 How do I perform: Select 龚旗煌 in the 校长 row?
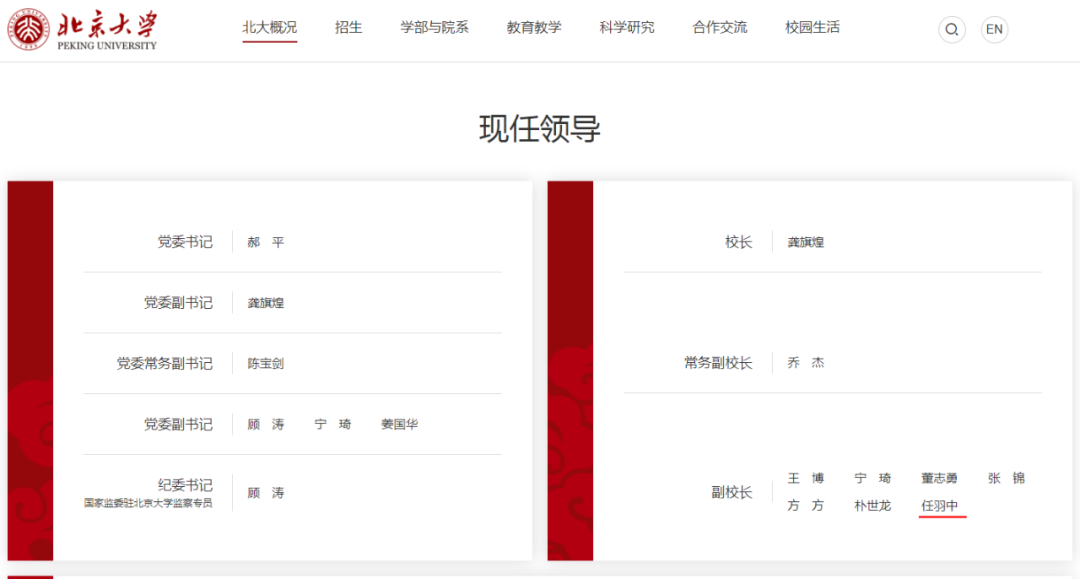click(806, 242)
